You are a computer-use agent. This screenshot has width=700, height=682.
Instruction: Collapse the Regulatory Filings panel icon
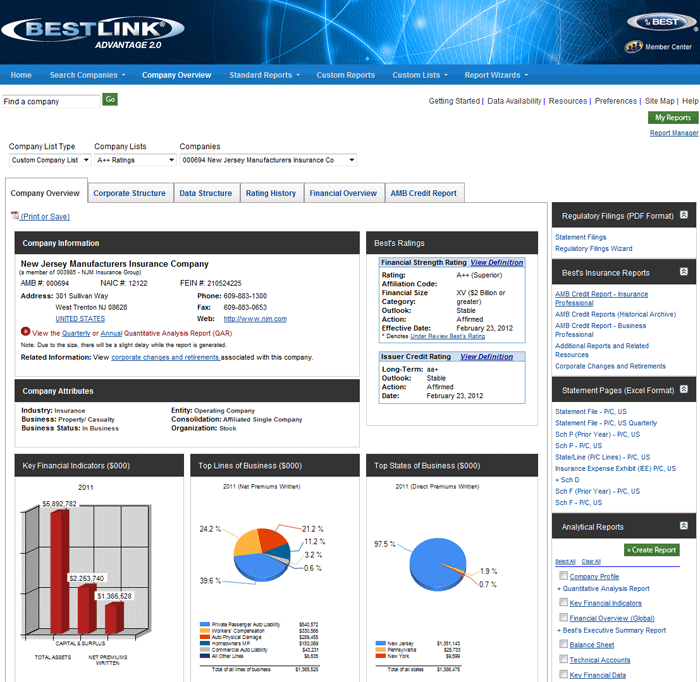(x=683, y=215)
